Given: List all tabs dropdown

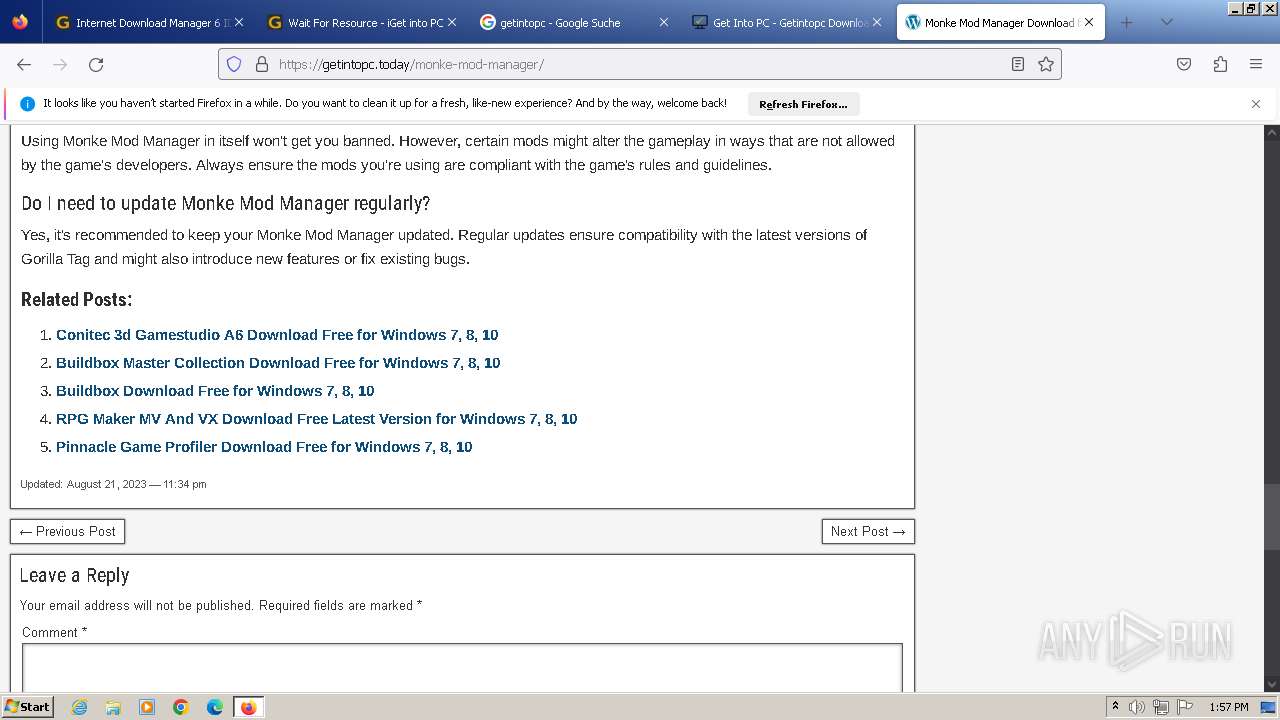Looking at the screenshot, I should pos(1166,22).
